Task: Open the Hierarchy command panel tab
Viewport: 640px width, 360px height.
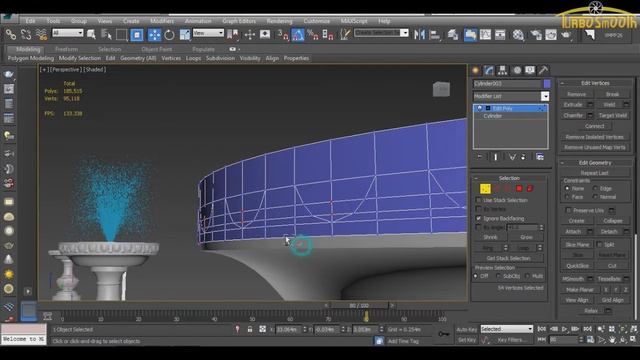Action: (x=502, y=70)
